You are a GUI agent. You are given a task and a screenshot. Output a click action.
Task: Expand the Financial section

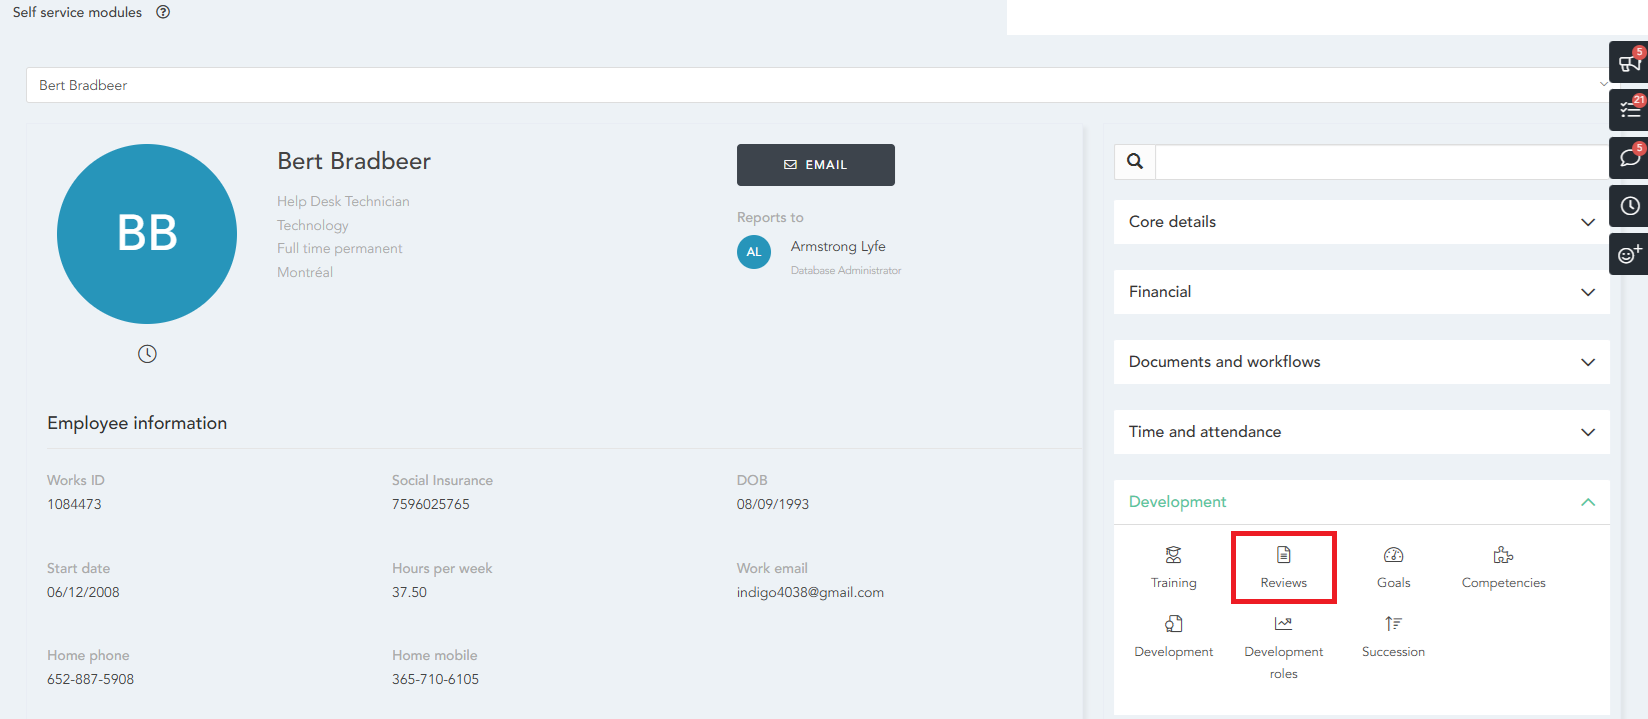tap(1361, 292)
